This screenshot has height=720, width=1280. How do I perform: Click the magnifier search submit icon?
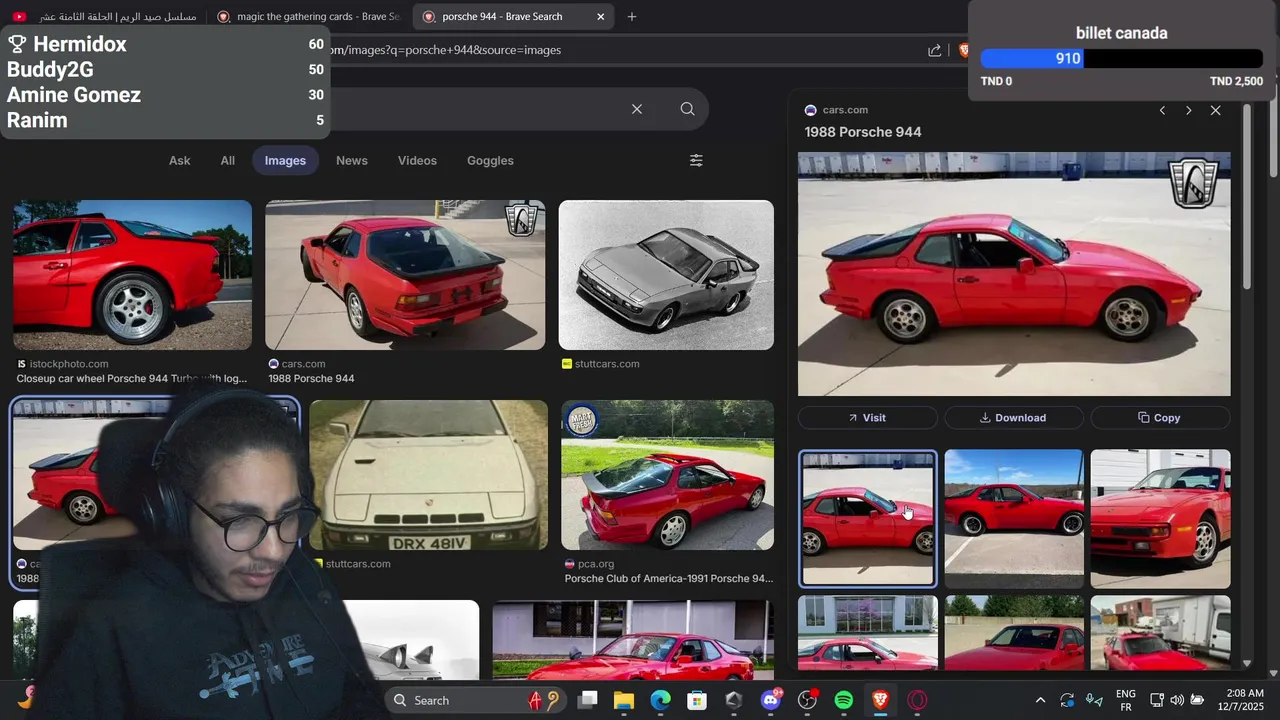click(x=687, y=109)
